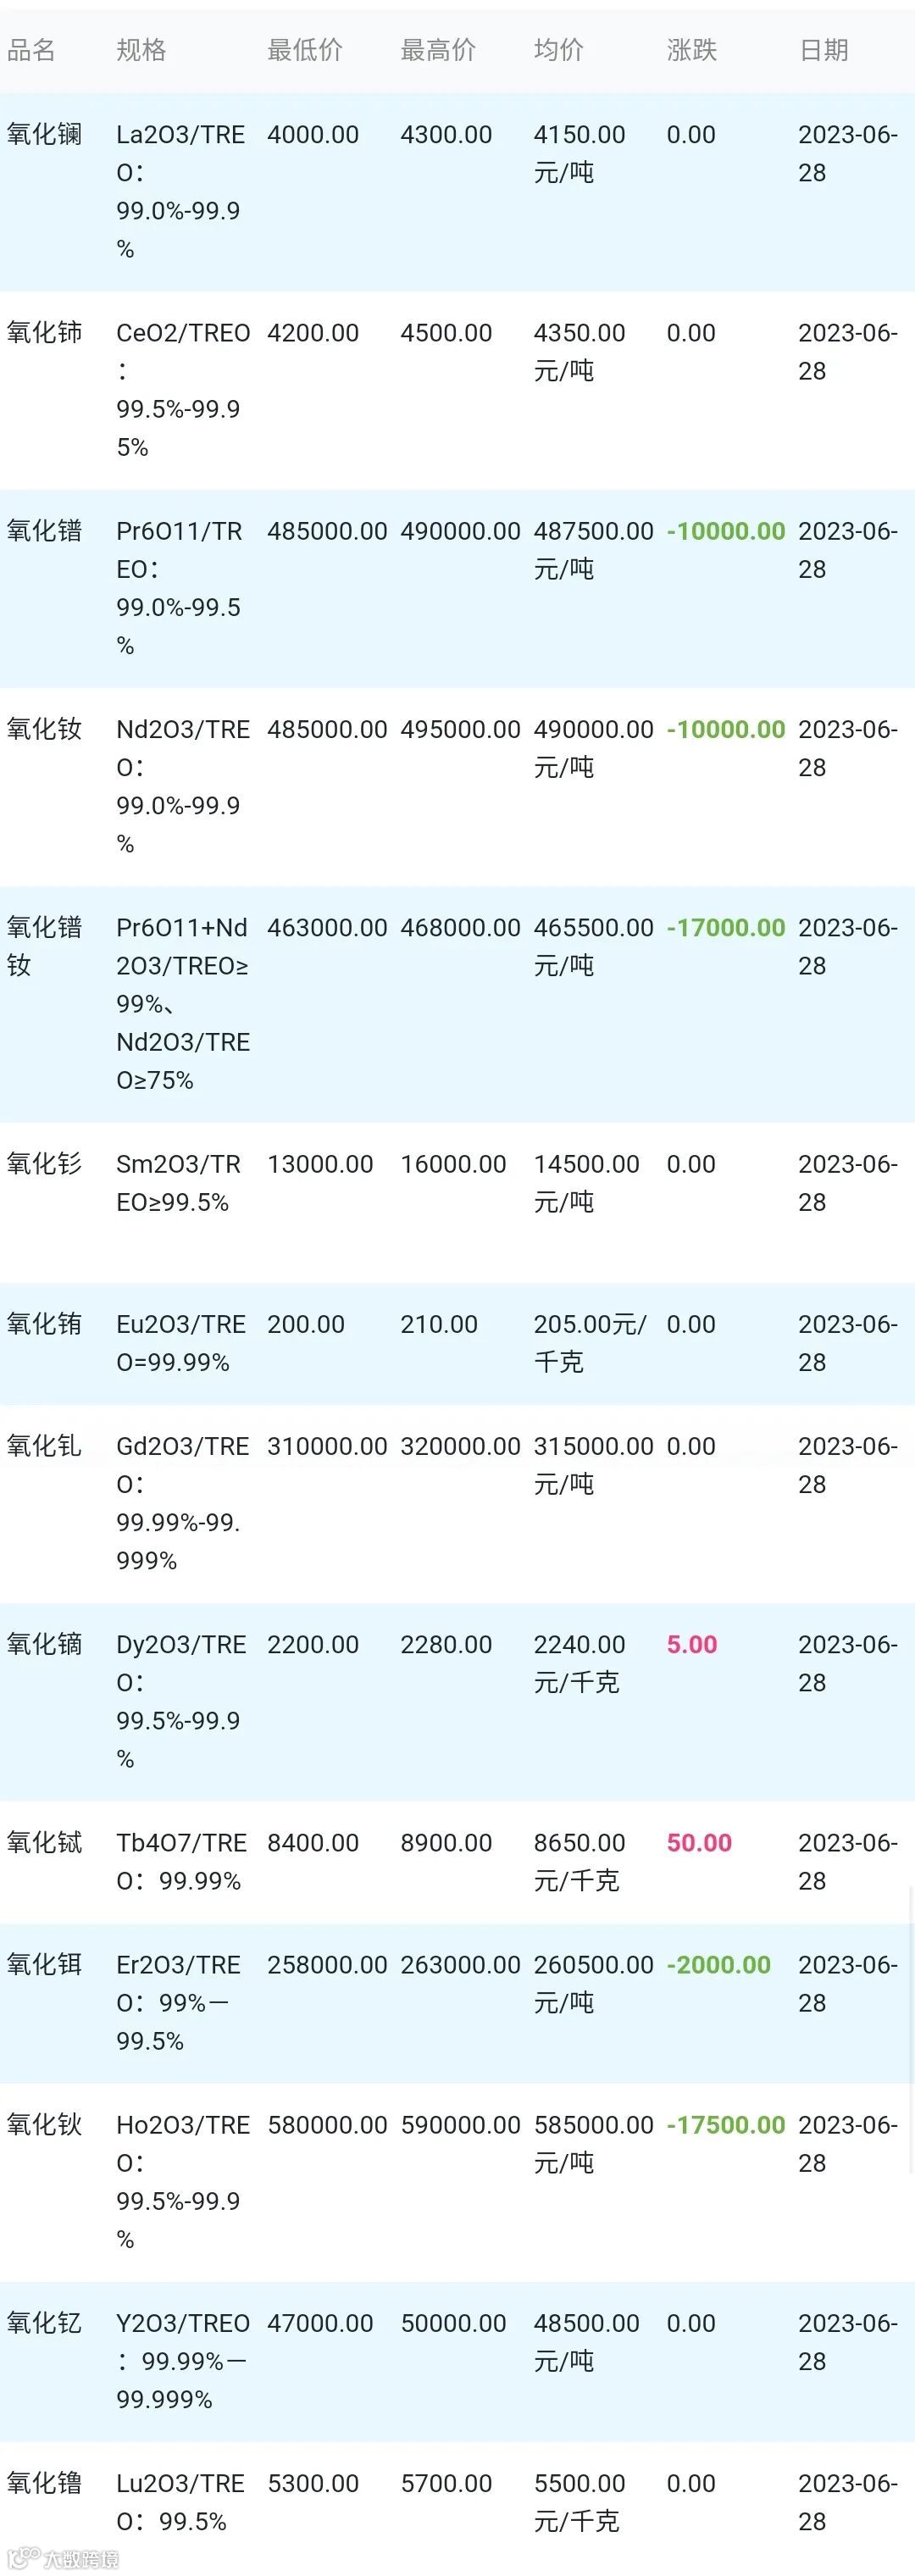
Task: Click the 涨跌 column header
Action: click(x=691, y=50)
